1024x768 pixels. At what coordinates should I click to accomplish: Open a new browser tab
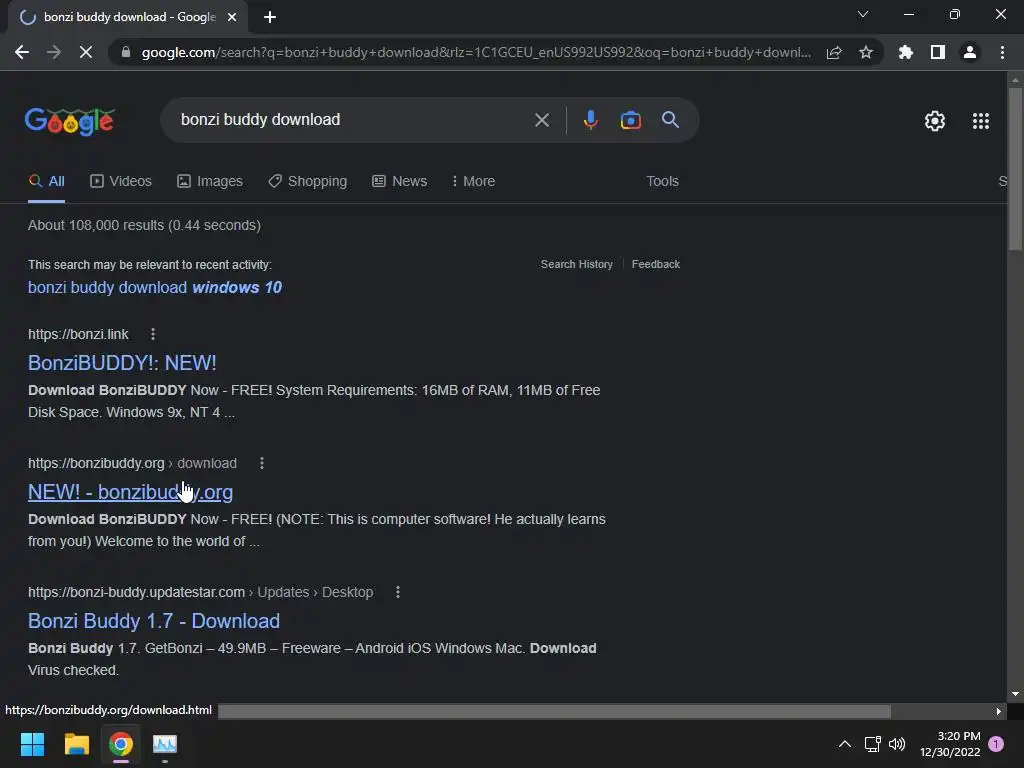(x=270, y=17)
